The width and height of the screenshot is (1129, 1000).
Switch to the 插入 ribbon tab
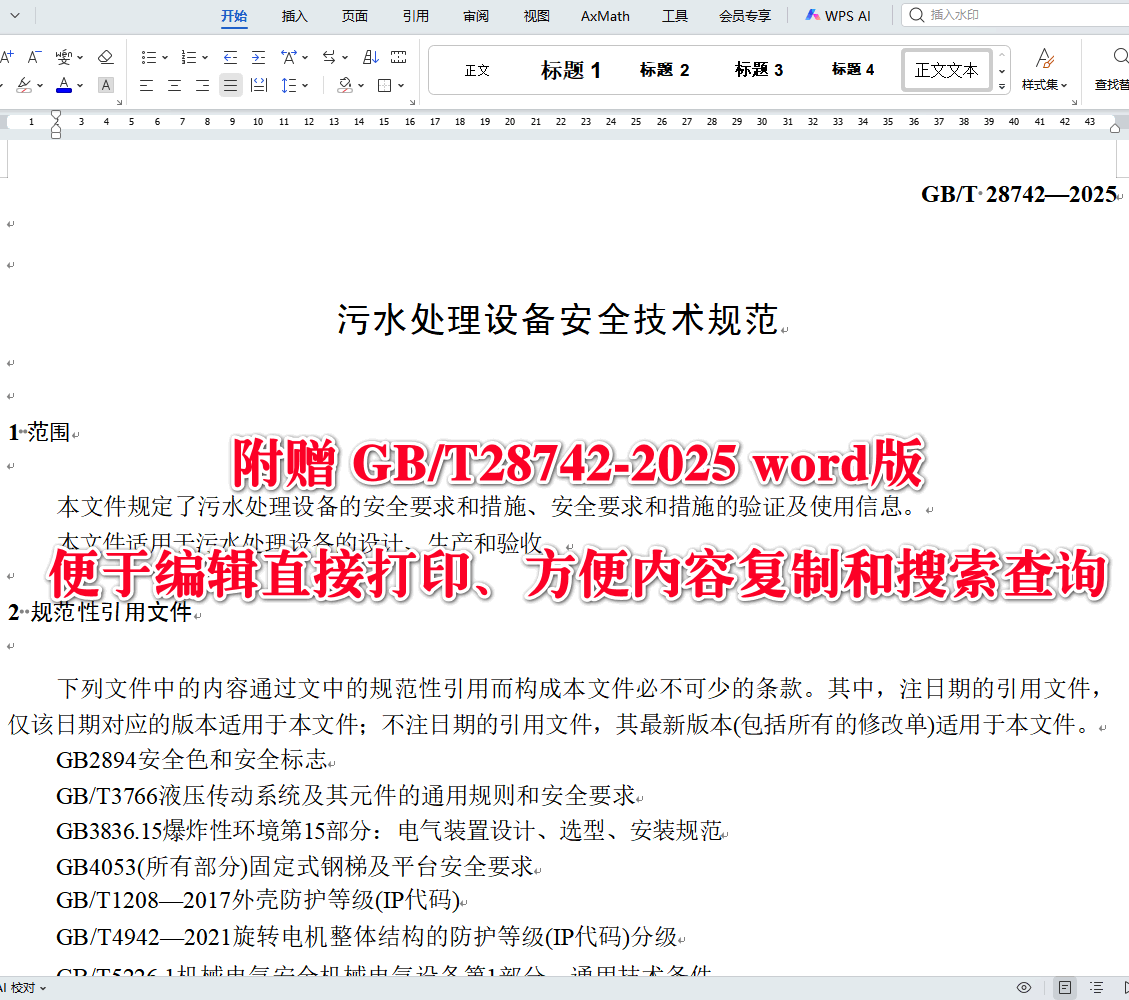click(x=294, y=16)
